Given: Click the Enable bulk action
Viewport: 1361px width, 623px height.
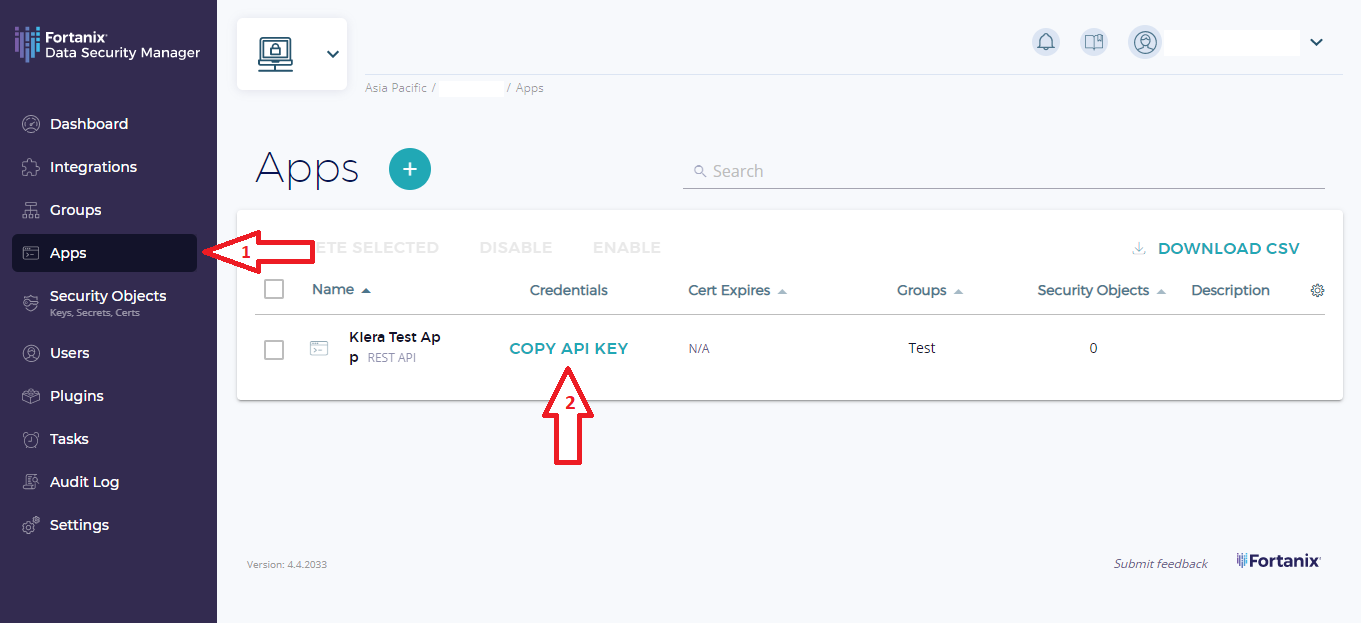Looking at the screenshot, I should tap(627, 247).
